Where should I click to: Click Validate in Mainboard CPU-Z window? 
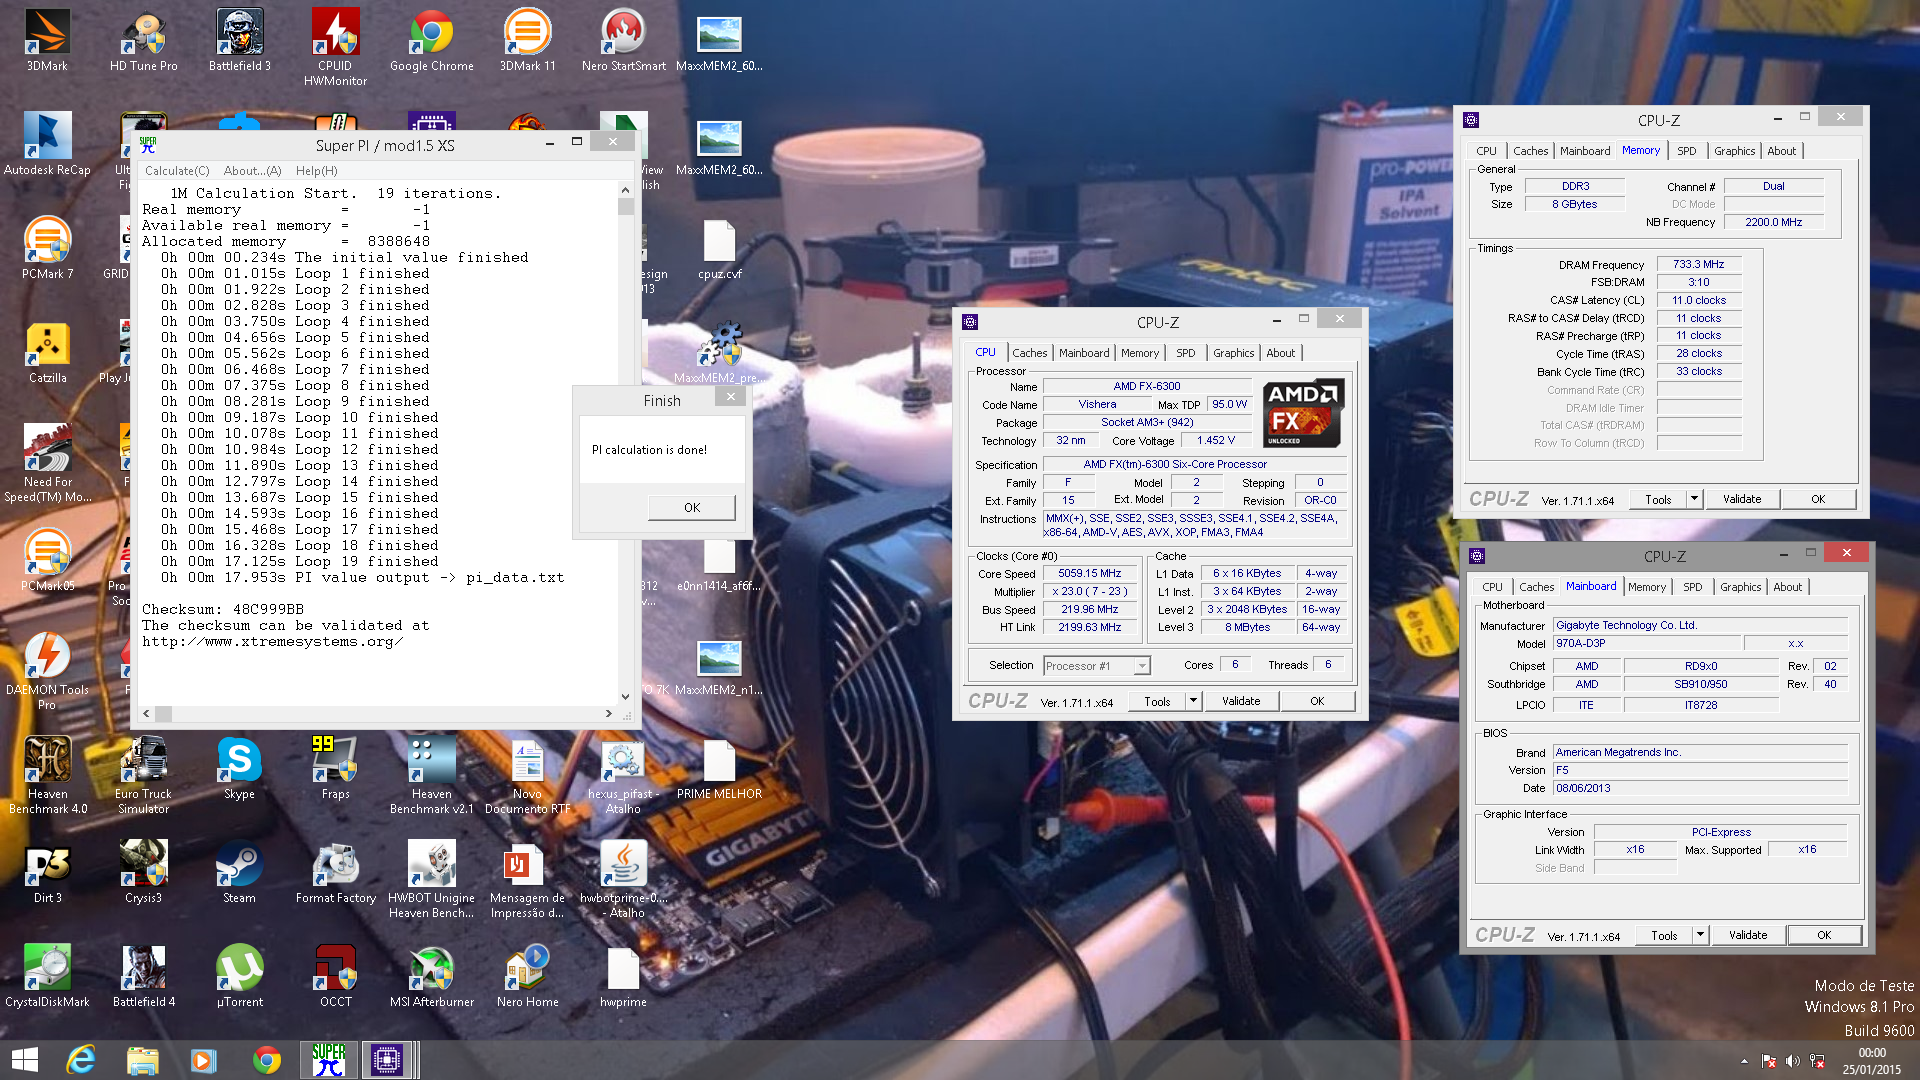(x=1747, y=935)
